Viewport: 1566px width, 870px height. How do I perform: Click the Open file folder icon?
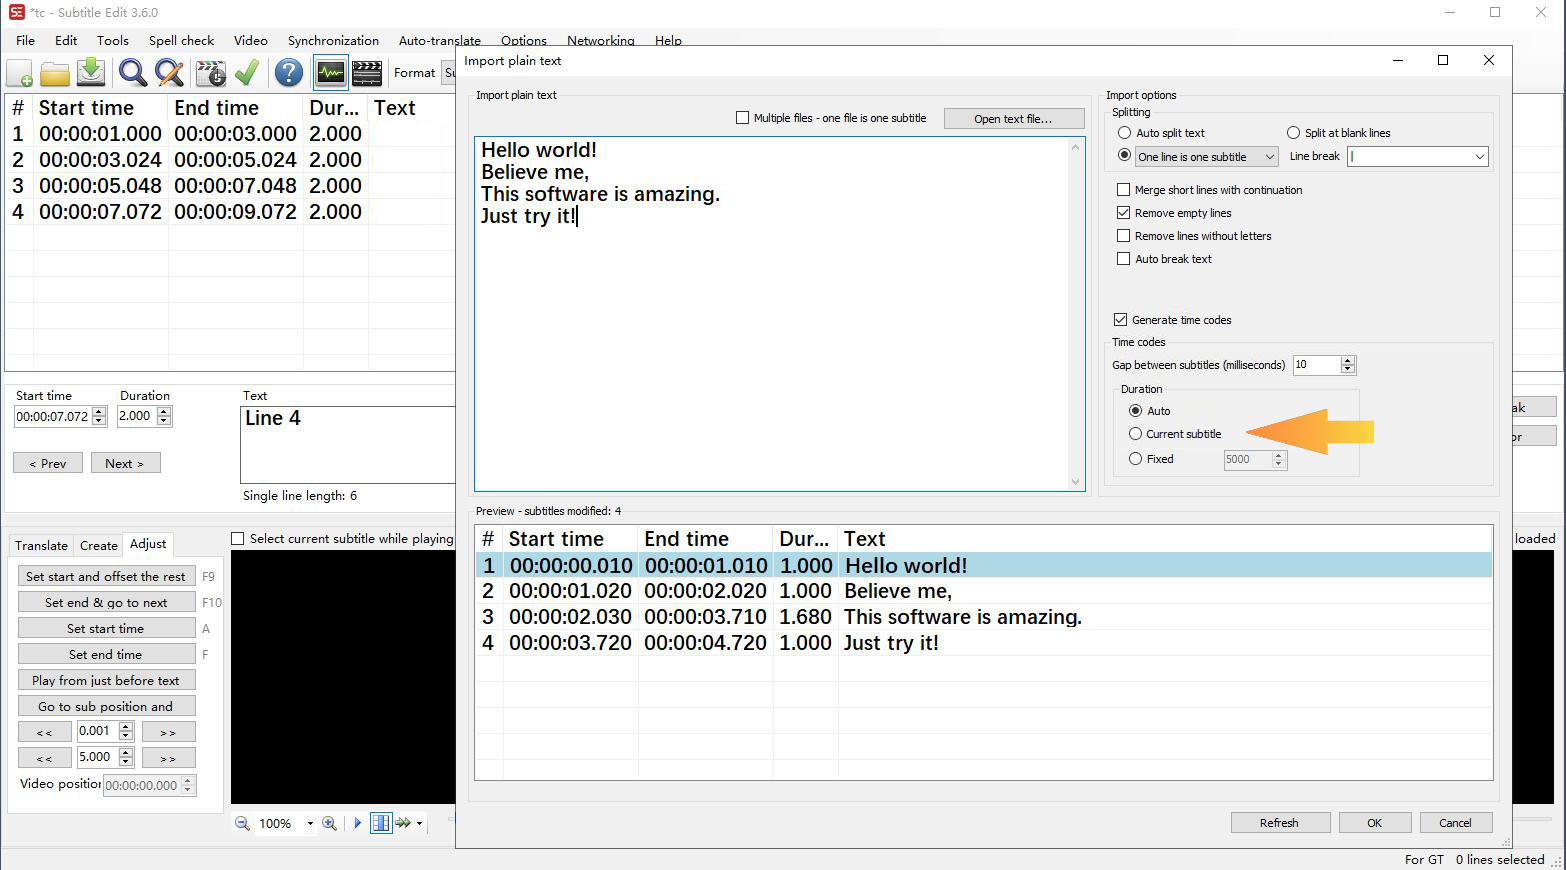click(x=55, y=72)
